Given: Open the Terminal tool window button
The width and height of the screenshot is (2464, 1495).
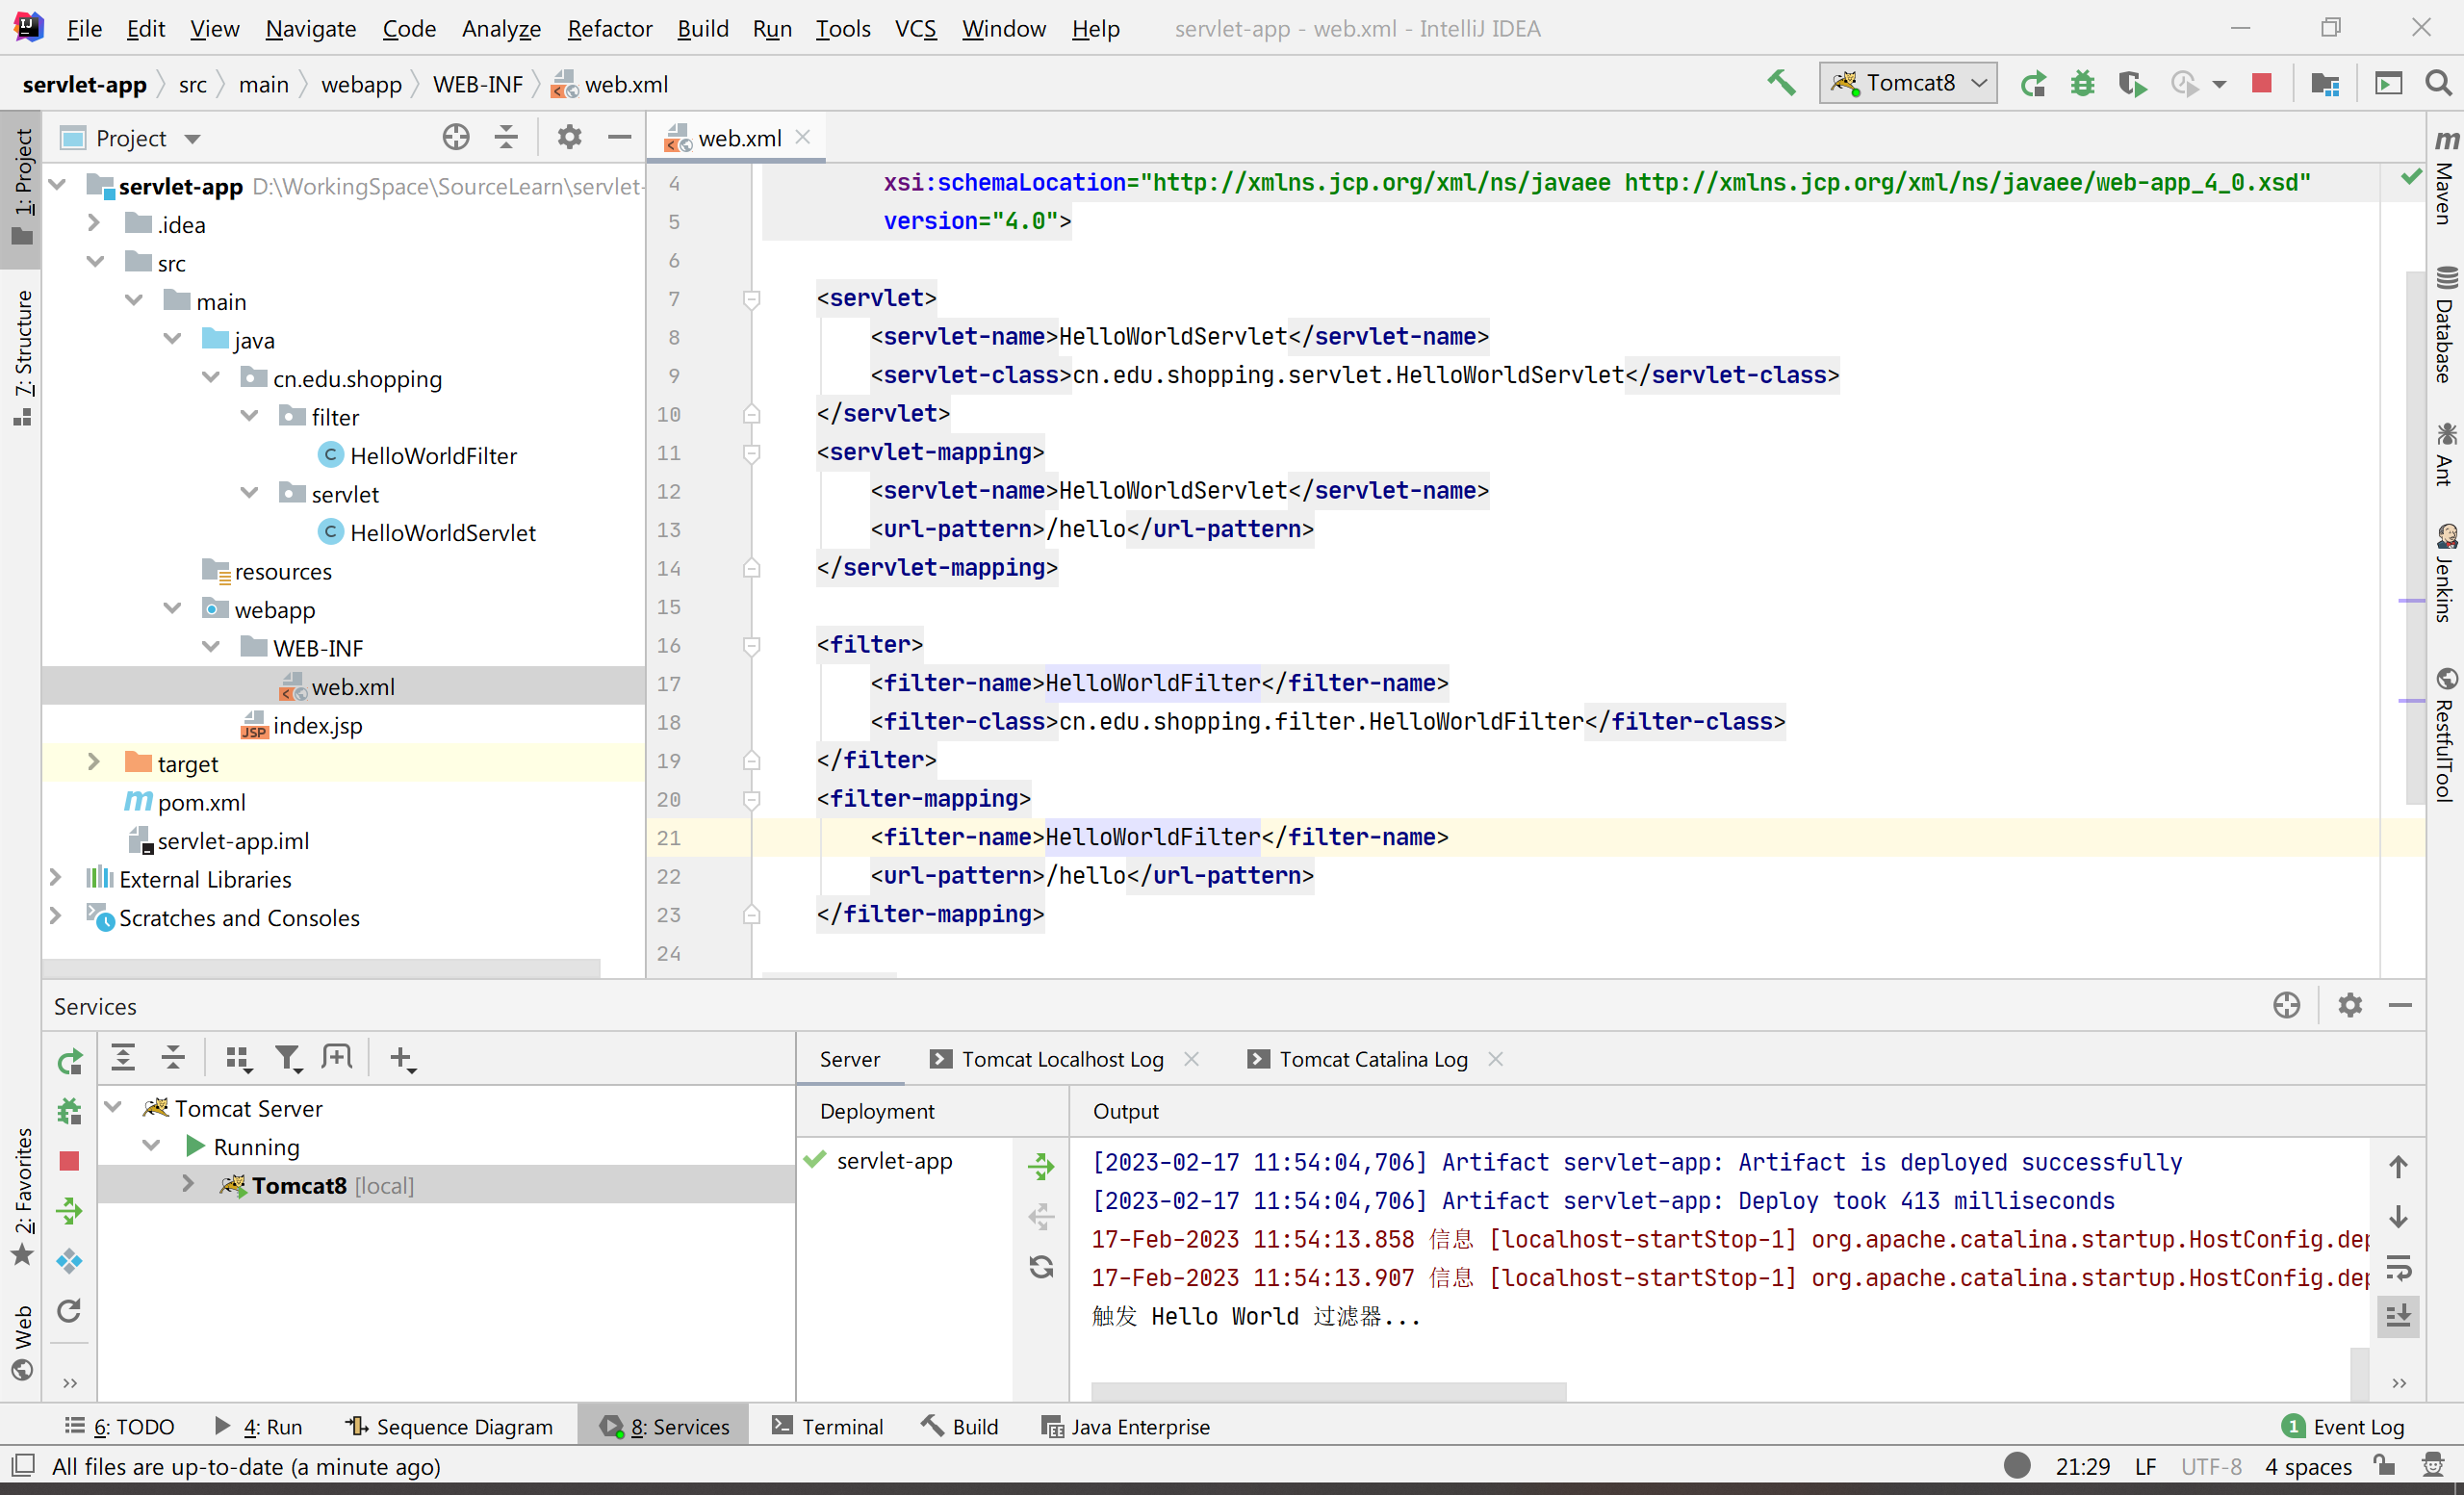Looking at the screenshot, I should tap(828, 1426).
